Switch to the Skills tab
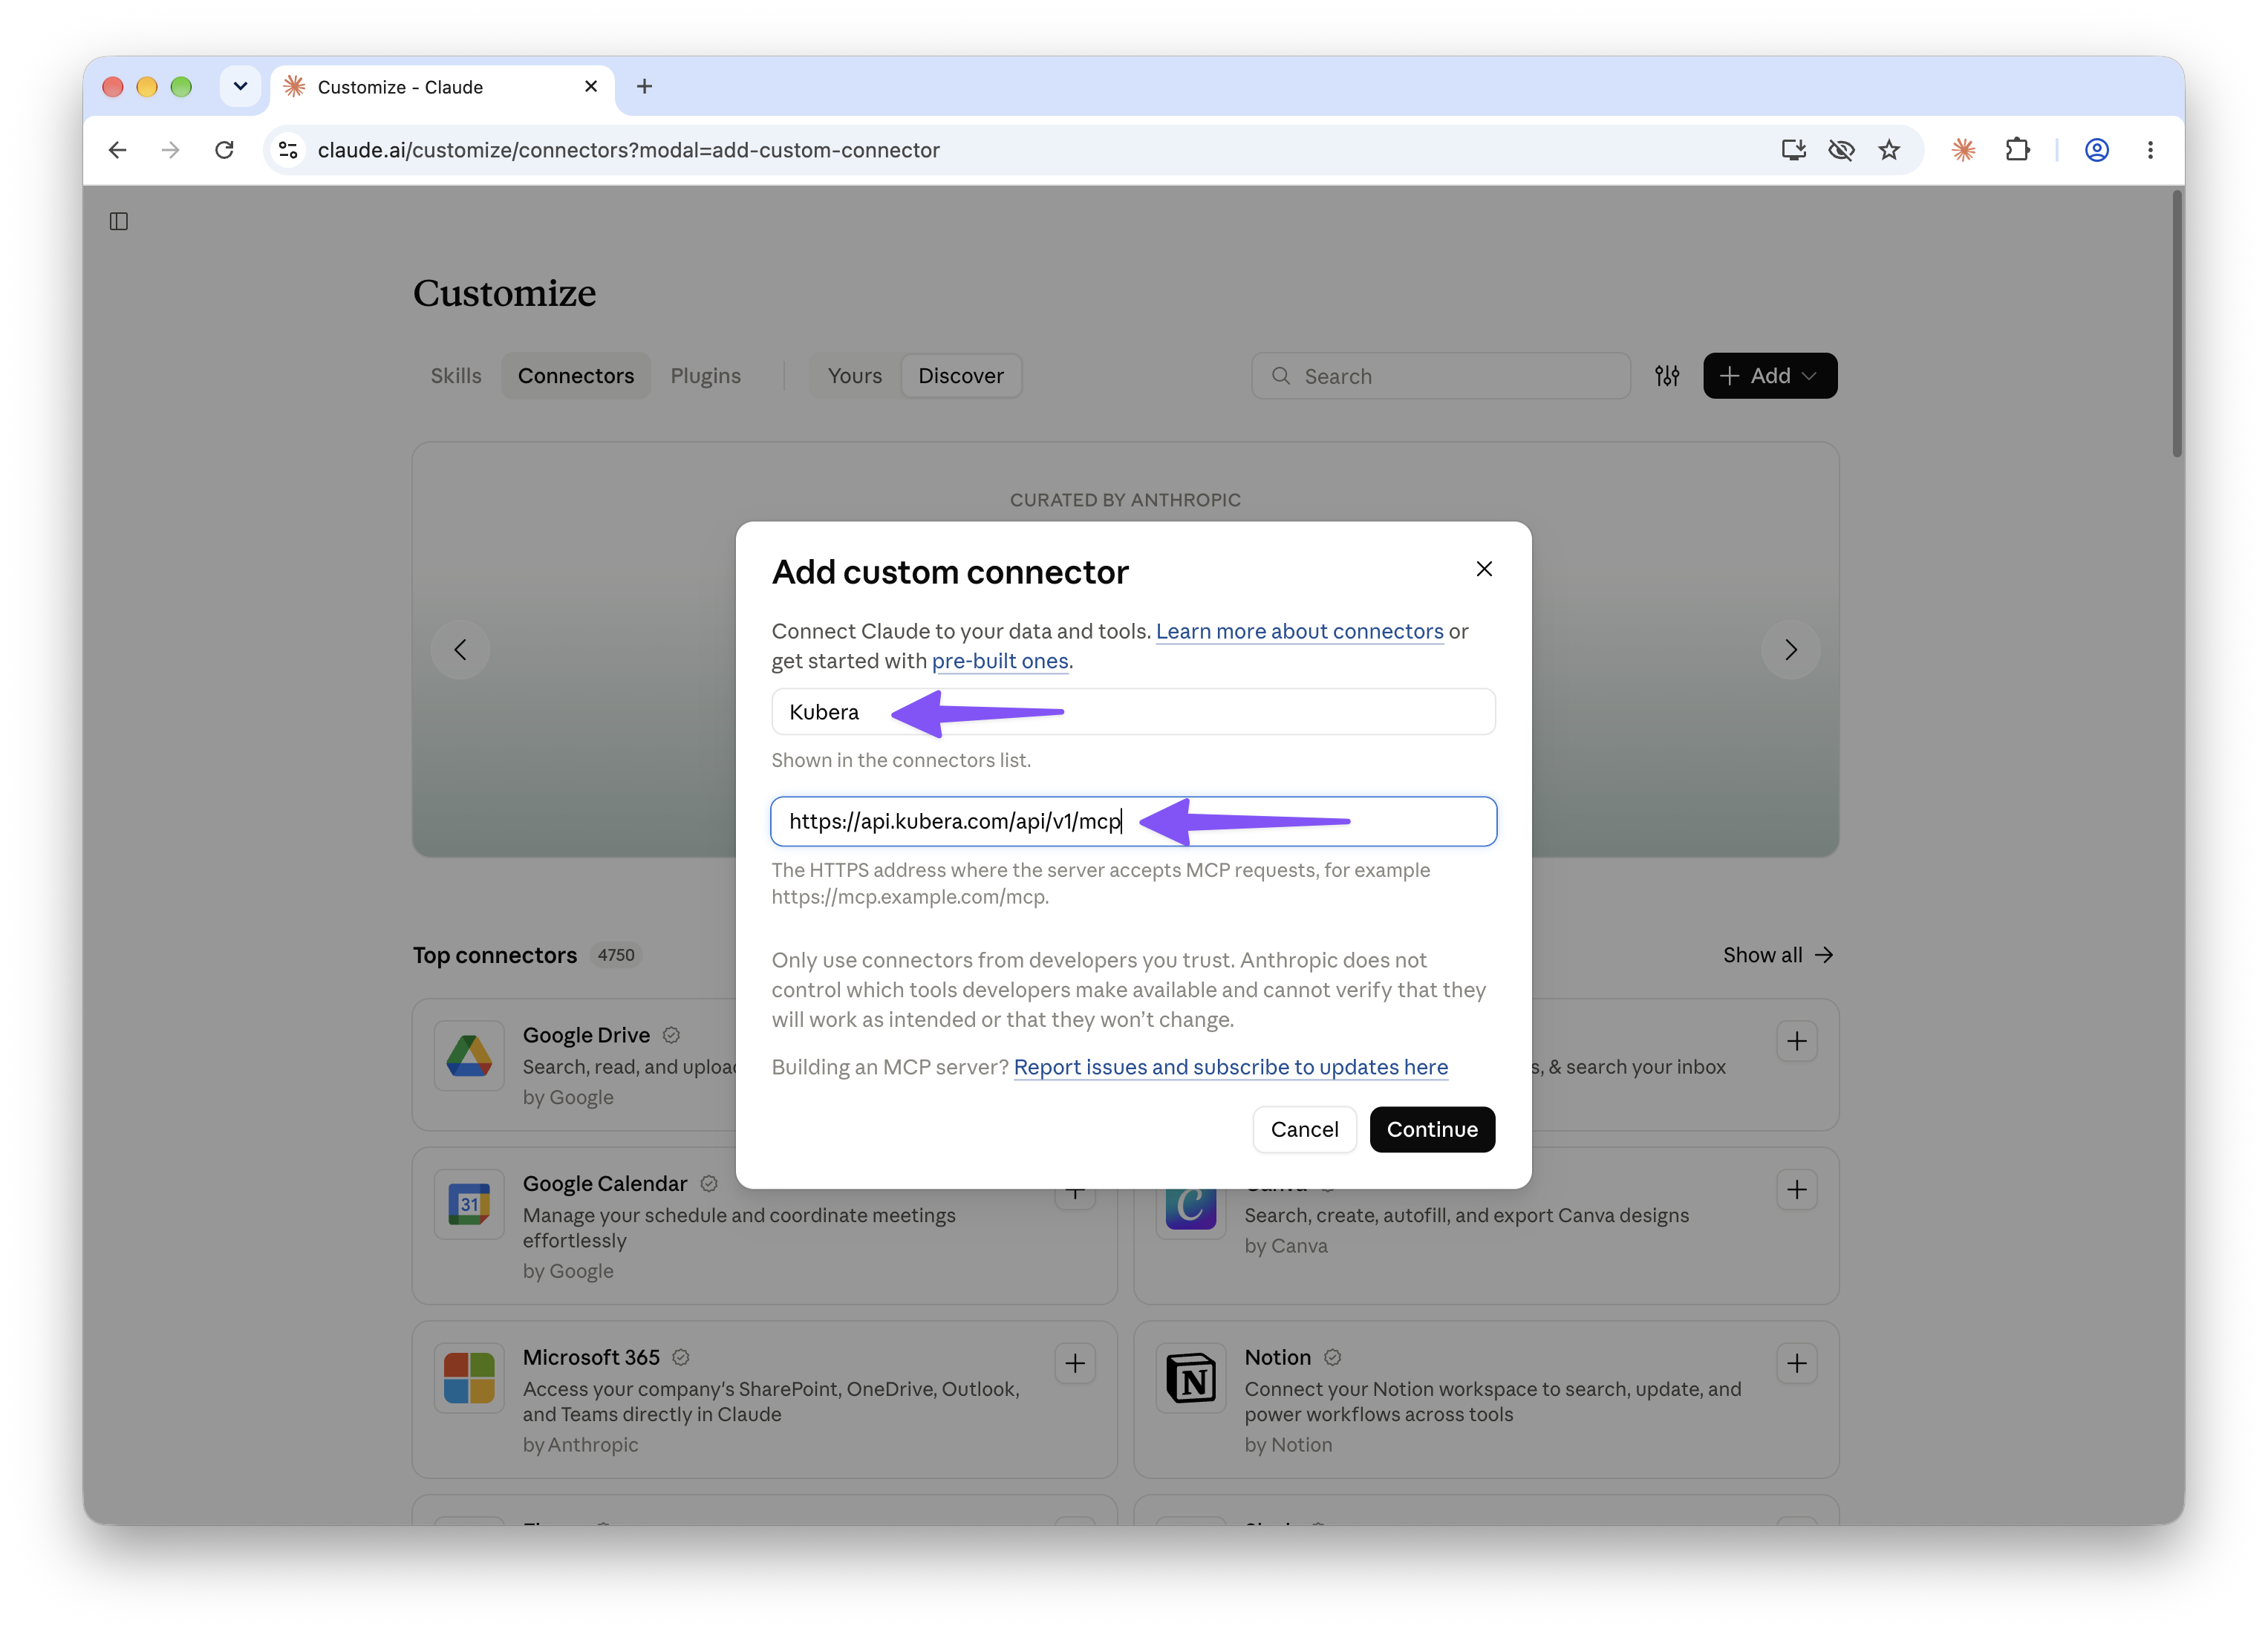The height and width of the screenshot is (1635, 2268). click(x=456, y=376)
